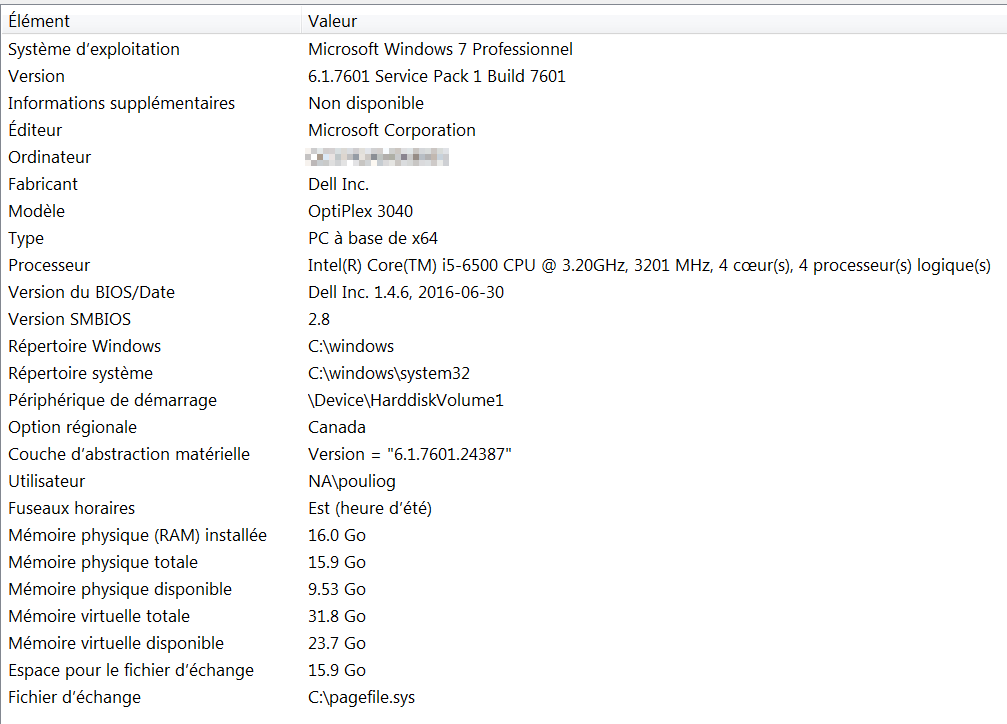The image size is (1007, 724).
Task: Click the installed RAM value "16.0 Go"
Action: click(337, 535)
